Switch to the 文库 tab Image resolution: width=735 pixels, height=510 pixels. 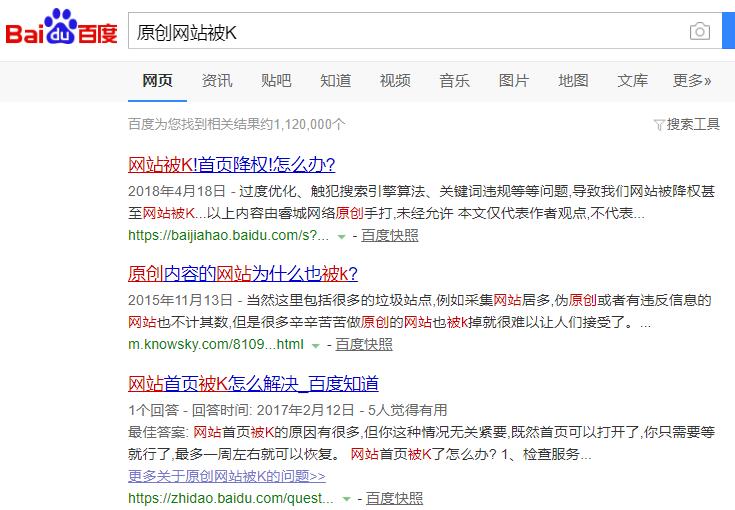tap(632, 81)
